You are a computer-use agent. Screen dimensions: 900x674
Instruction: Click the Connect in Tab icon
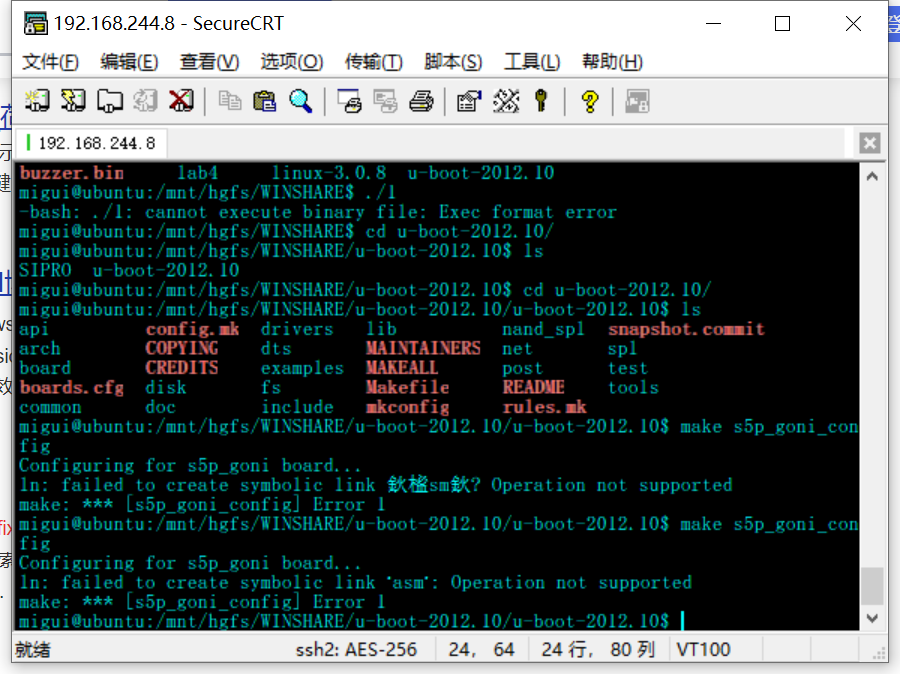(110, 101)
